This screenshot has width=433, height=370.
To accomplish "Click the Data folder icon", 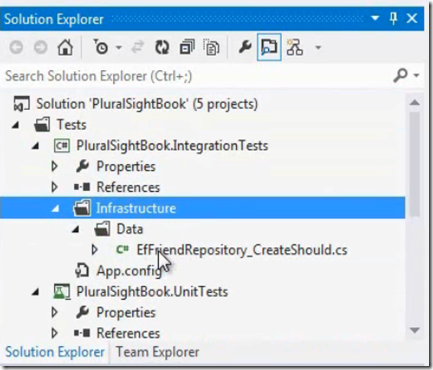I will click(x=102, y=229).
